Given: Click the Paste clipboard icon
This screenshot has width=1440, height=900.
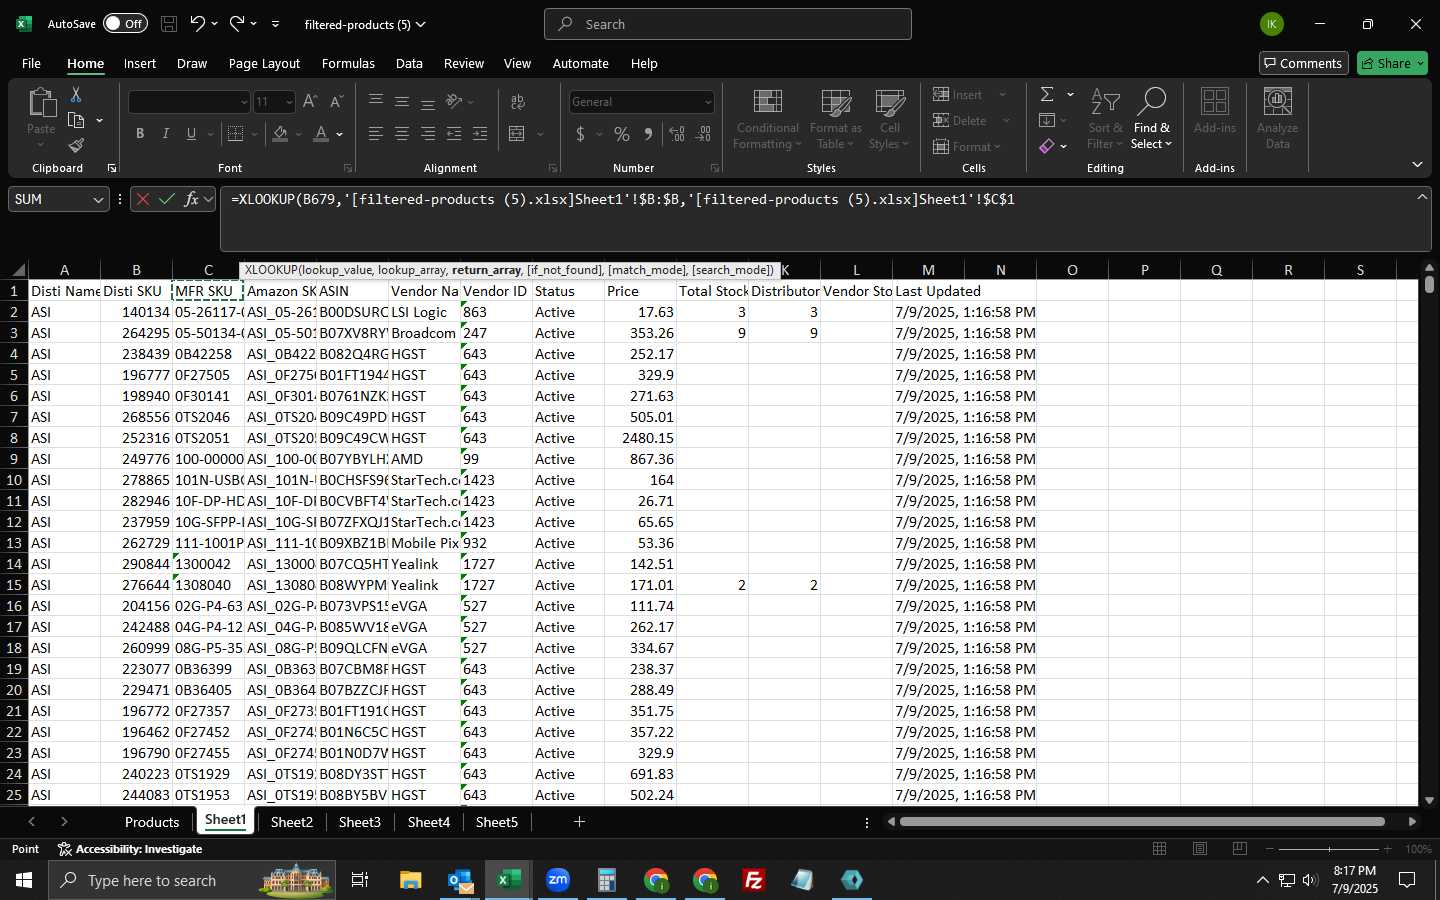Looking at the screenshot, I should coord(41,102).
